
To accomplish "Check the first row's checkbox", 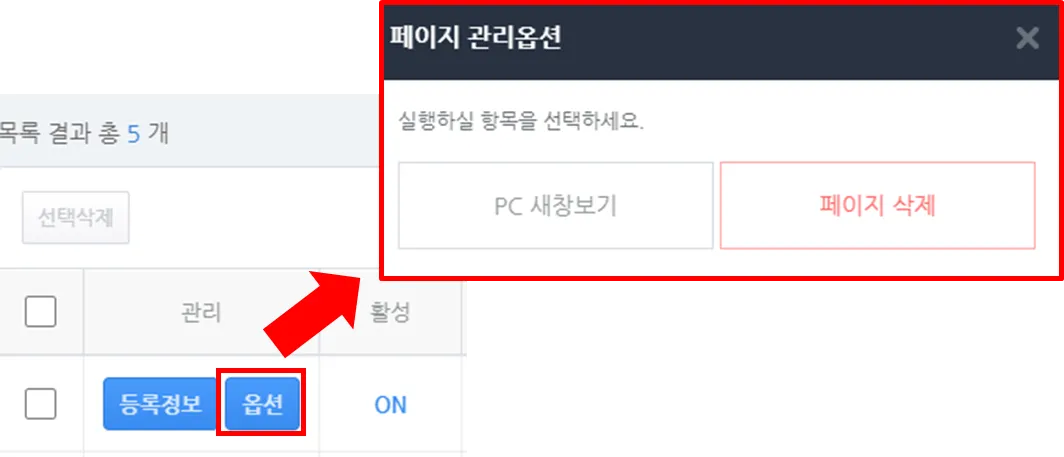I will pyautogui.click(x=41, y=405).
